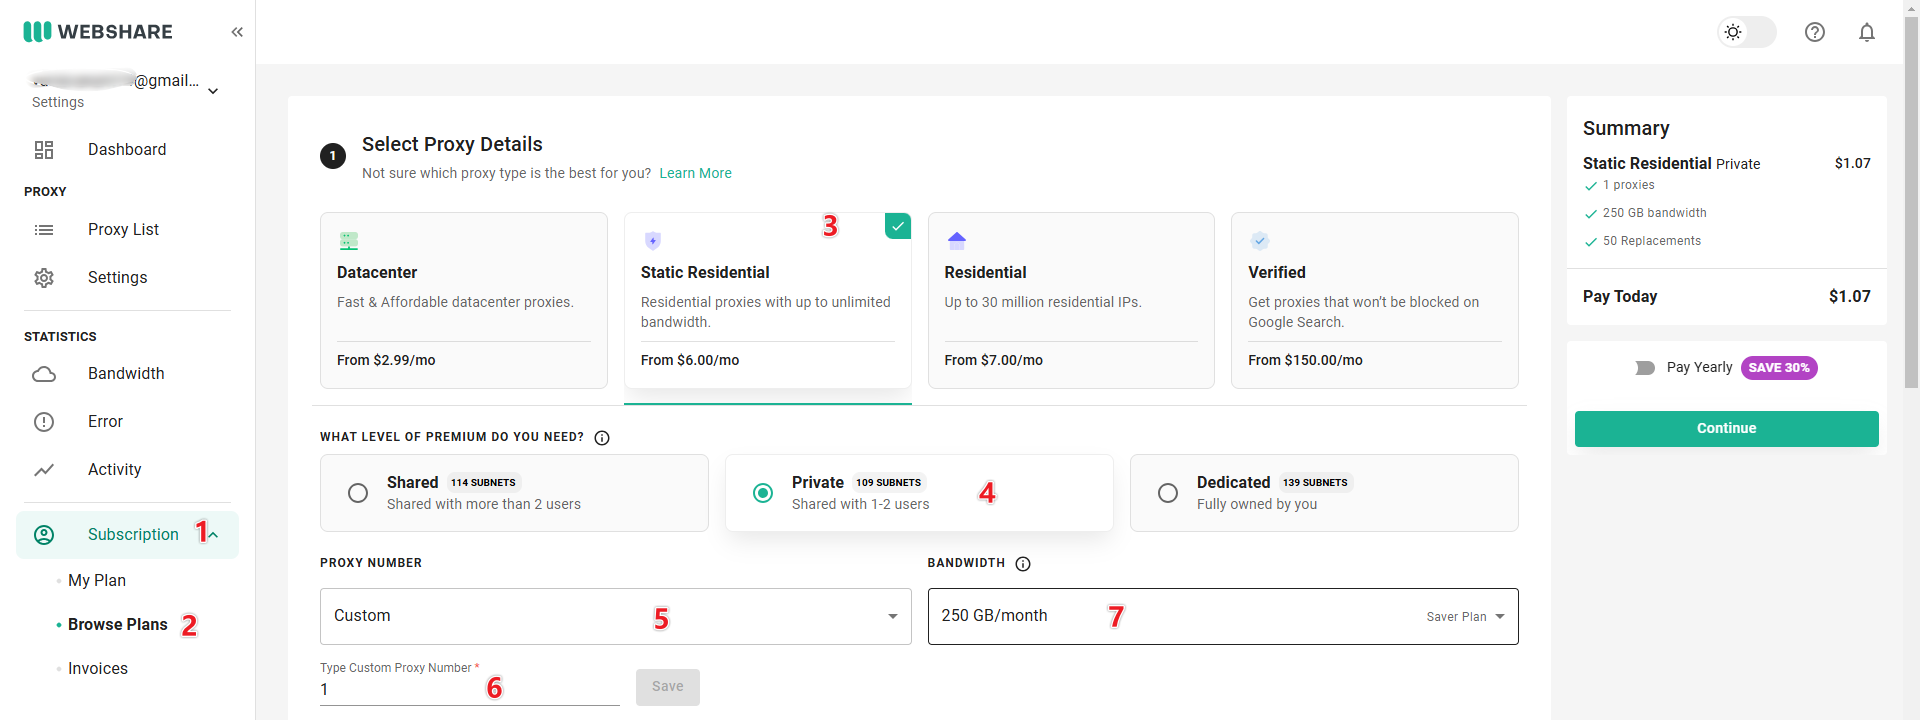
Task: Select Browse Plans submenu item
Action: pos(118,625)
